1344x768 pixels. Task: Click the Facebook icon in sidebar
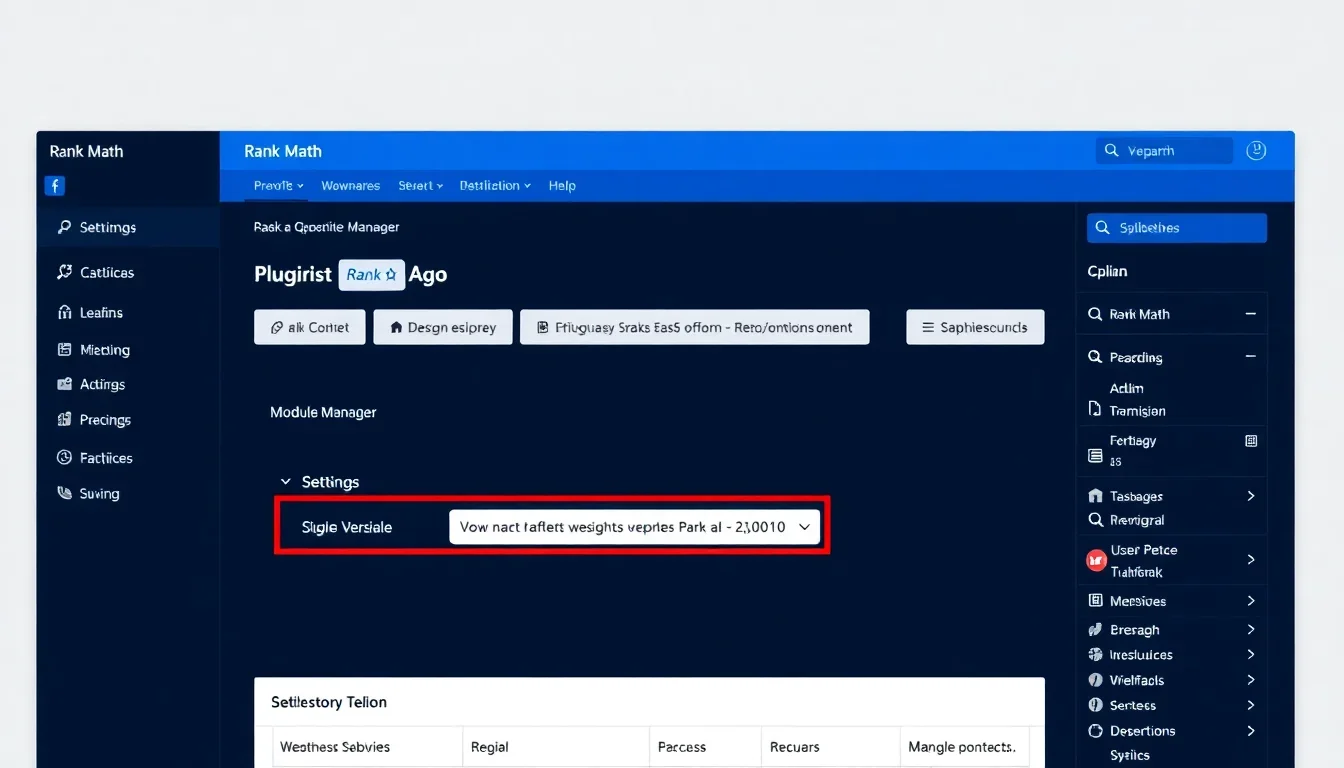click(x=55, y=185)
